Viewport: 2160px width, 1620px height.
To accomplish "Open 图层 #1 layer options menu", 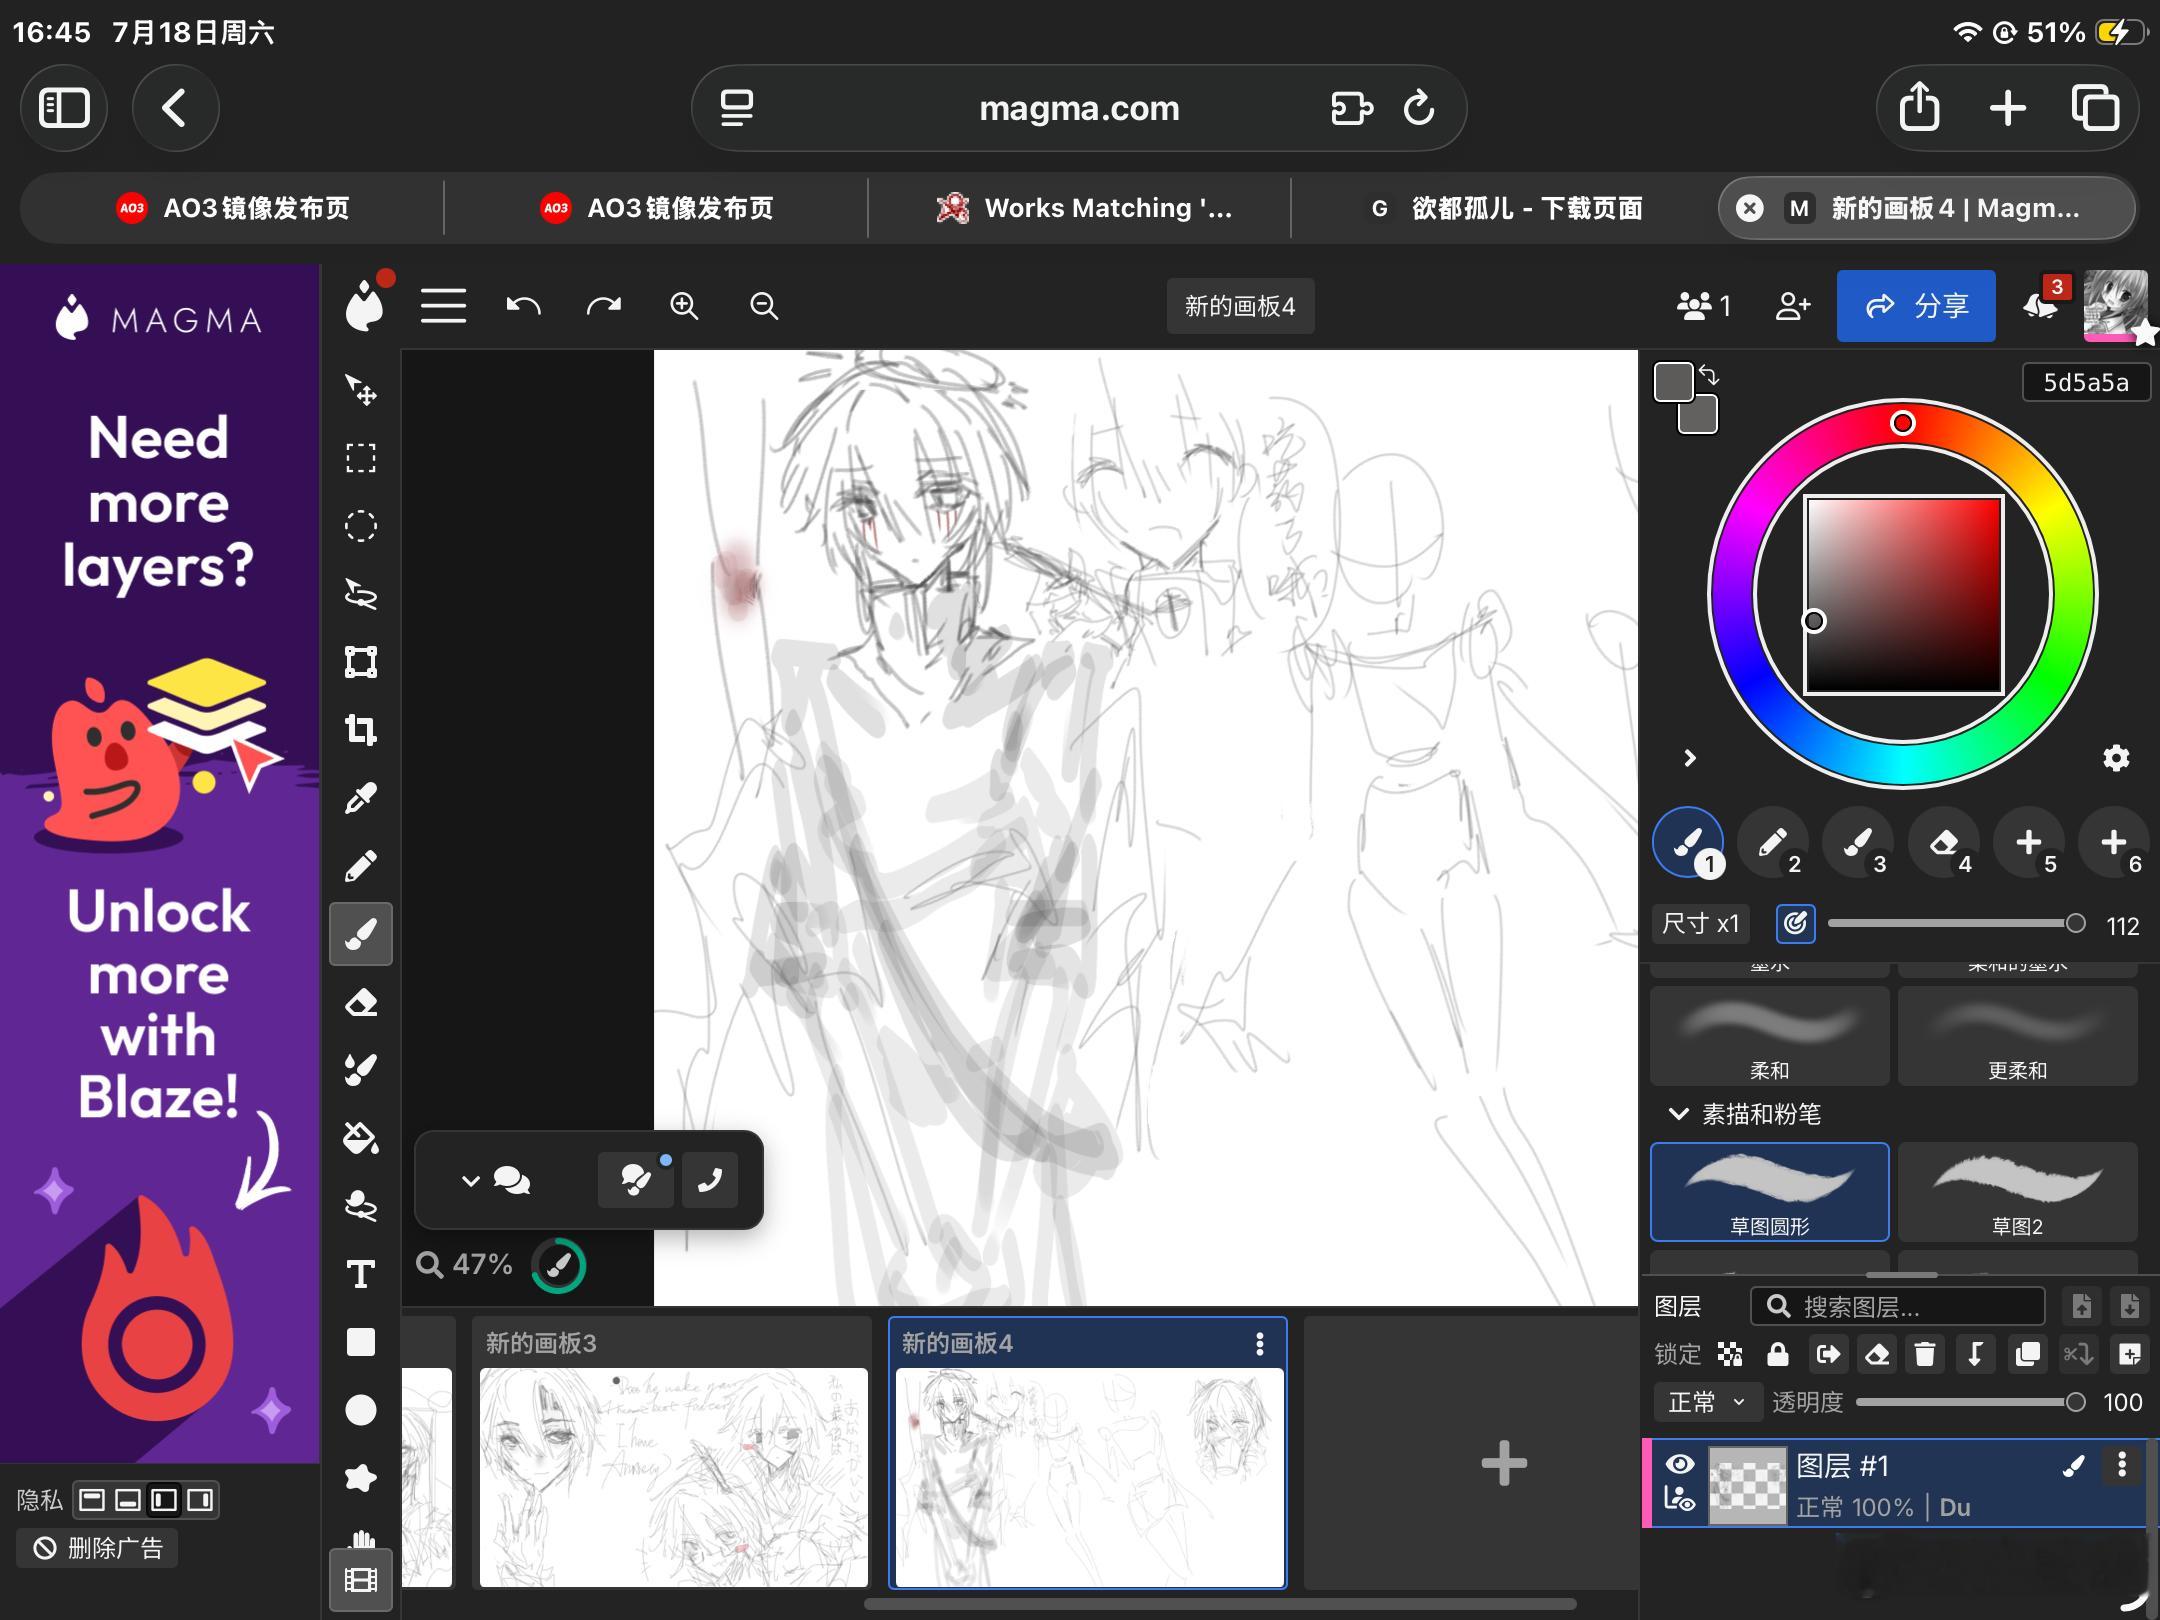I will pyautogui.click(x=2122, y=1466).
